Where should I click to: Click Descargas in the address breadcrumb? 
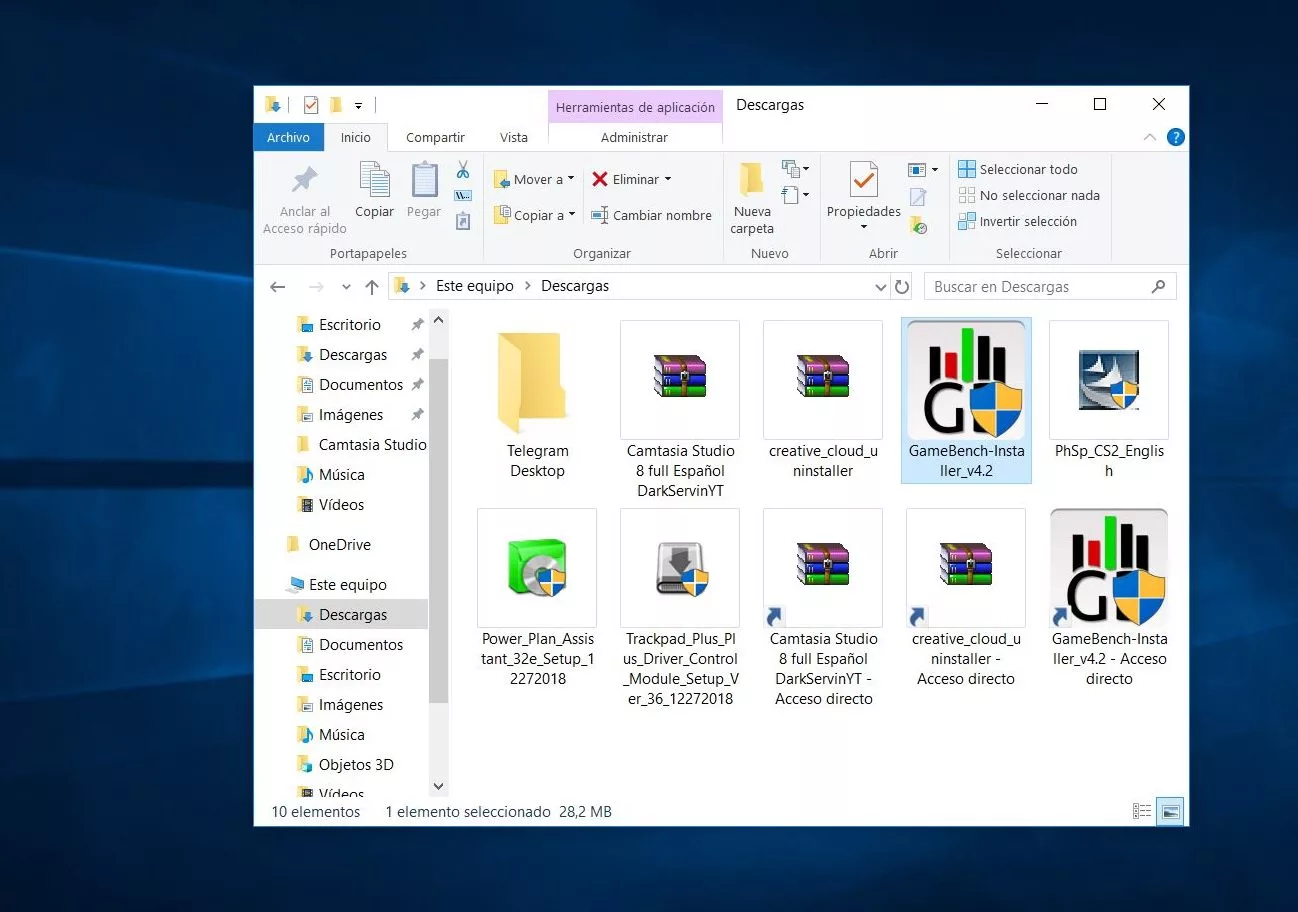575,286
